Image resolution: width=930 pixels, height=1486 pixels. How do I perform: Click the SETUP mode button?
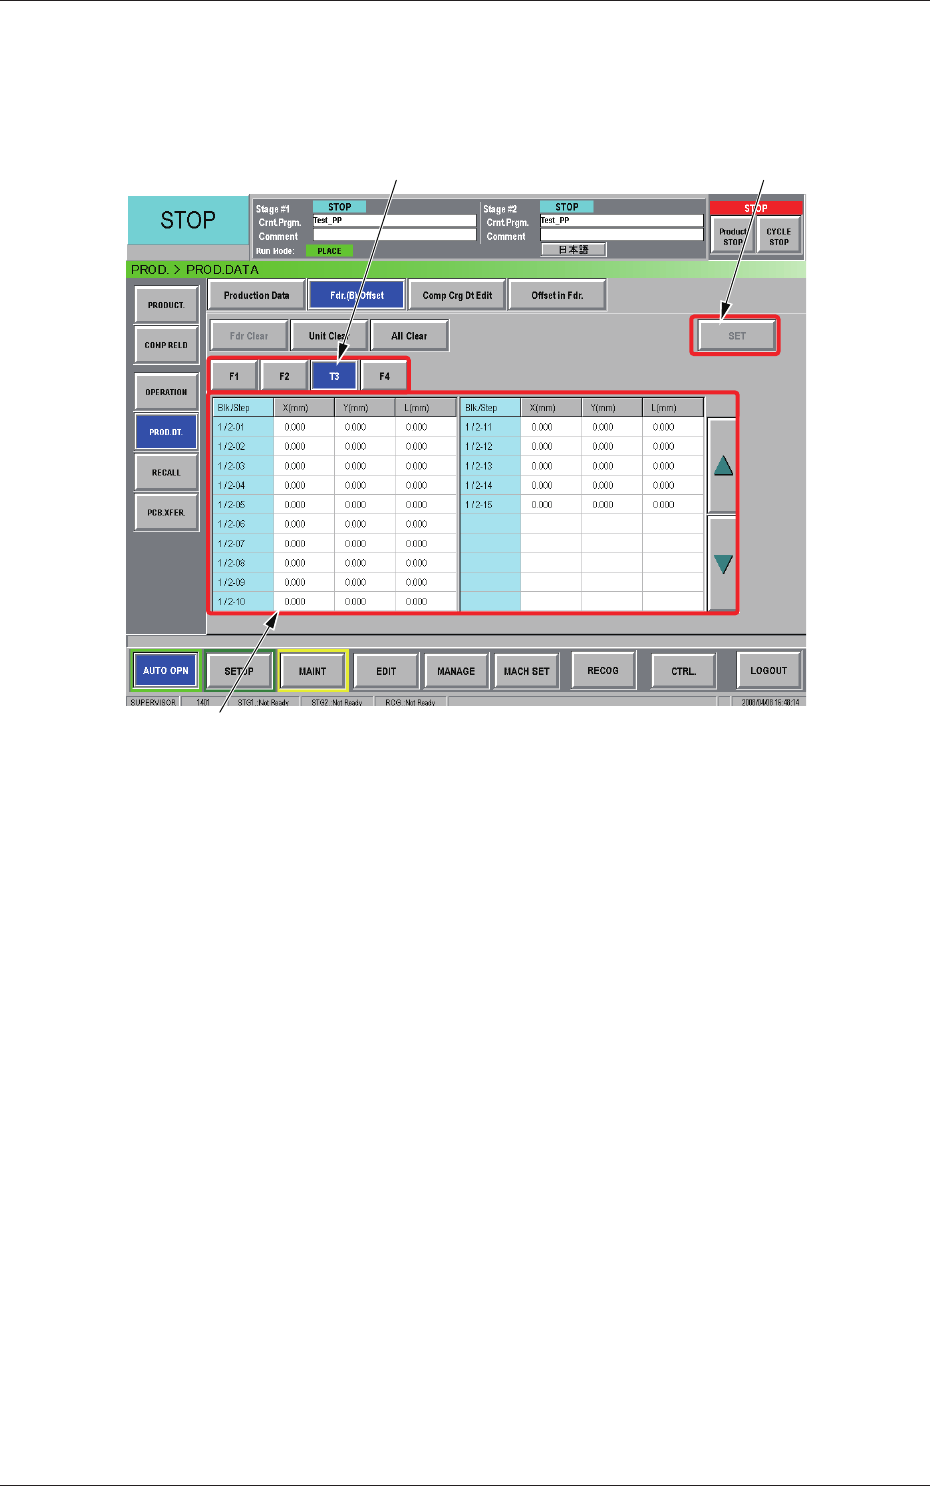tap(239, 671)
